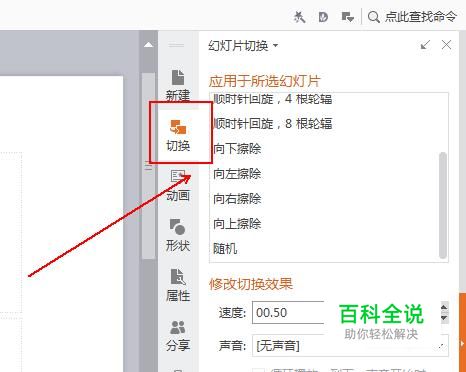Close the 幻灯片切换 task pane

coord(446,45)
